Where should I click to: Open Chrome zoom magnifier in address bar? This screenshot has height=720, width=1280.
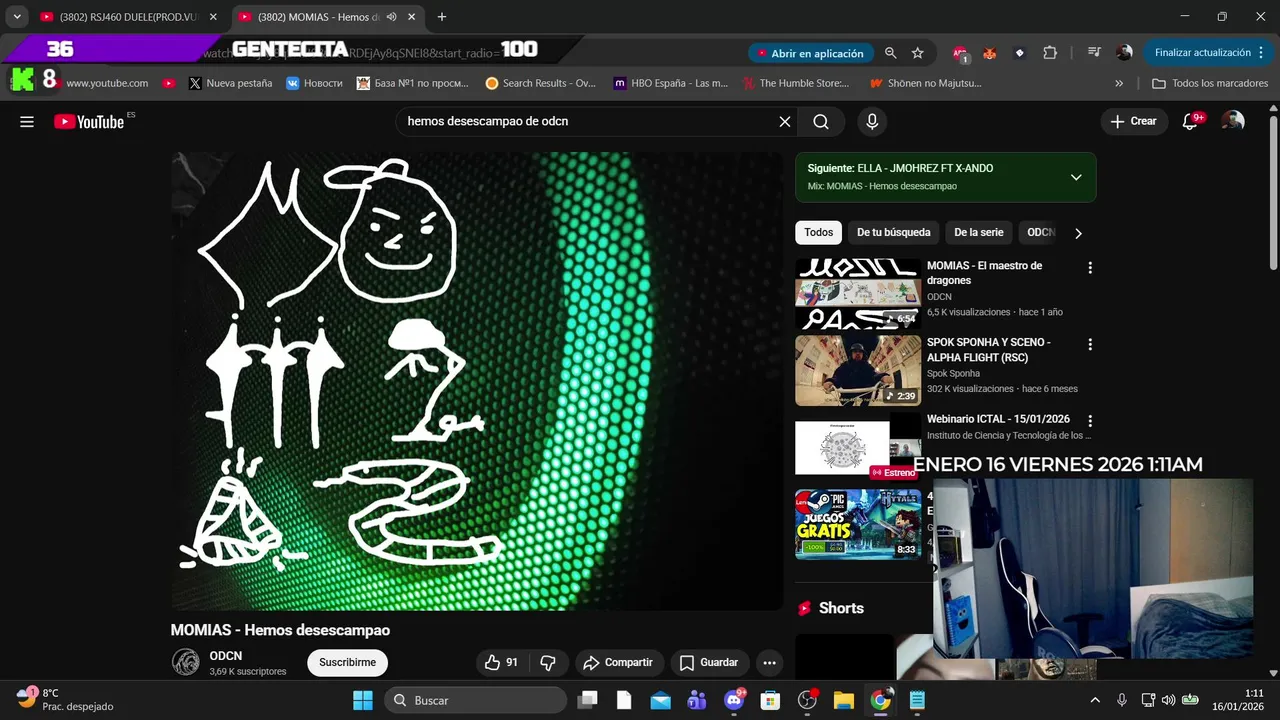890,53
